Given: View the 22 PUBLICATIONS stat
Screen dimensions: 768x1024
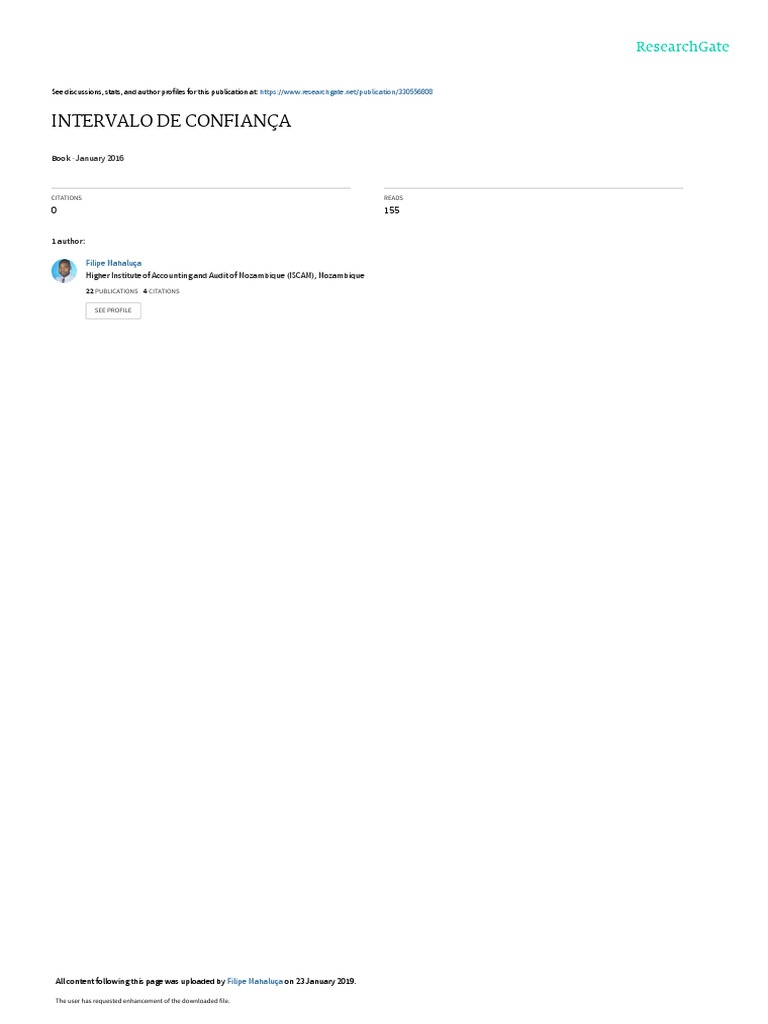Looking at the screenshot, I should click(112, 291).
